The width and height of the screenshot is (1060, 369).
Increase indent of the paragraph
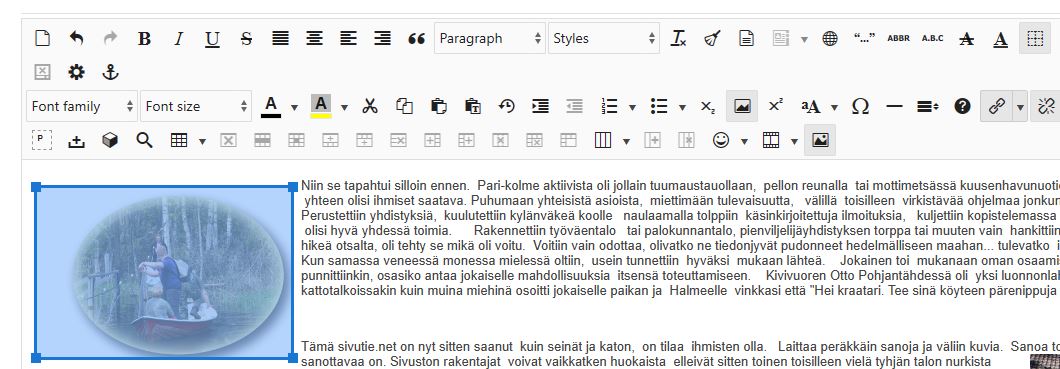point(540,106)
